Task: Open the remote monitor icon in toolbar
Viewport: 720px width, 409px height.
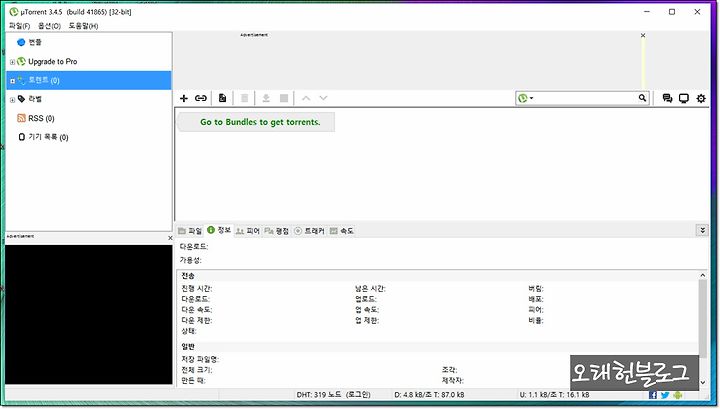Action: tap(684, 98)
